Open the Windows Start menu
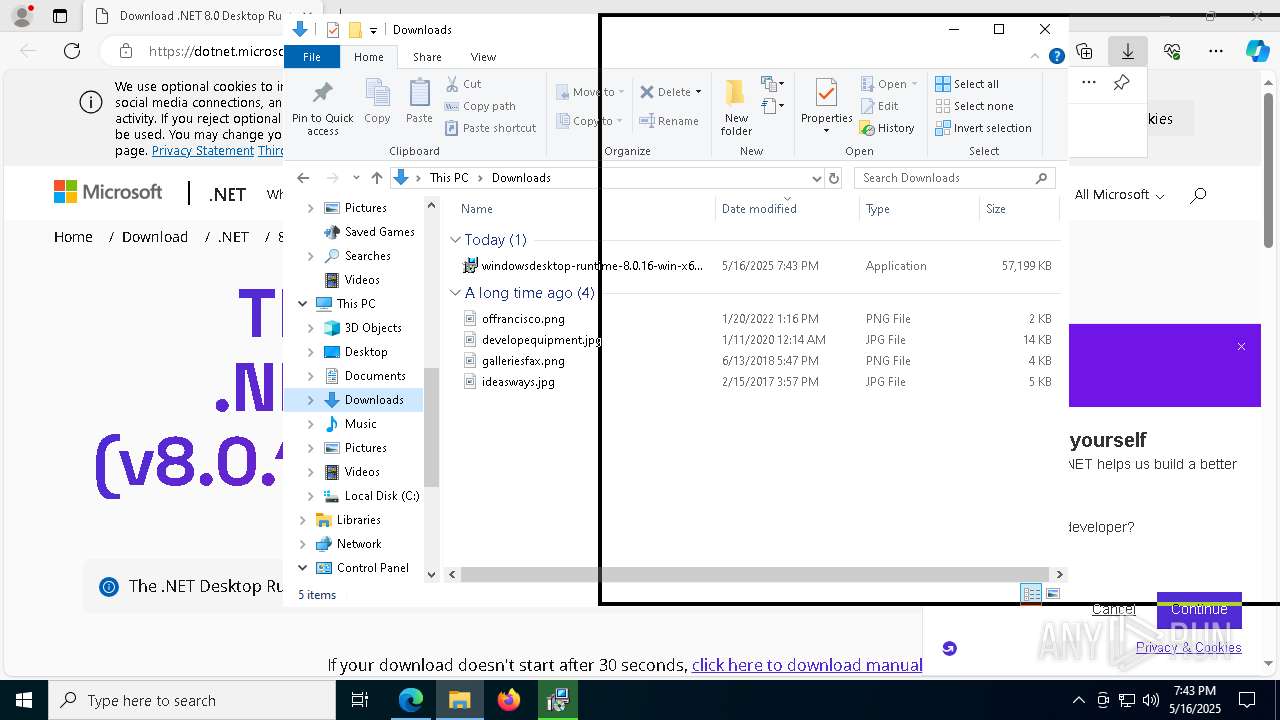 (24, 700)
